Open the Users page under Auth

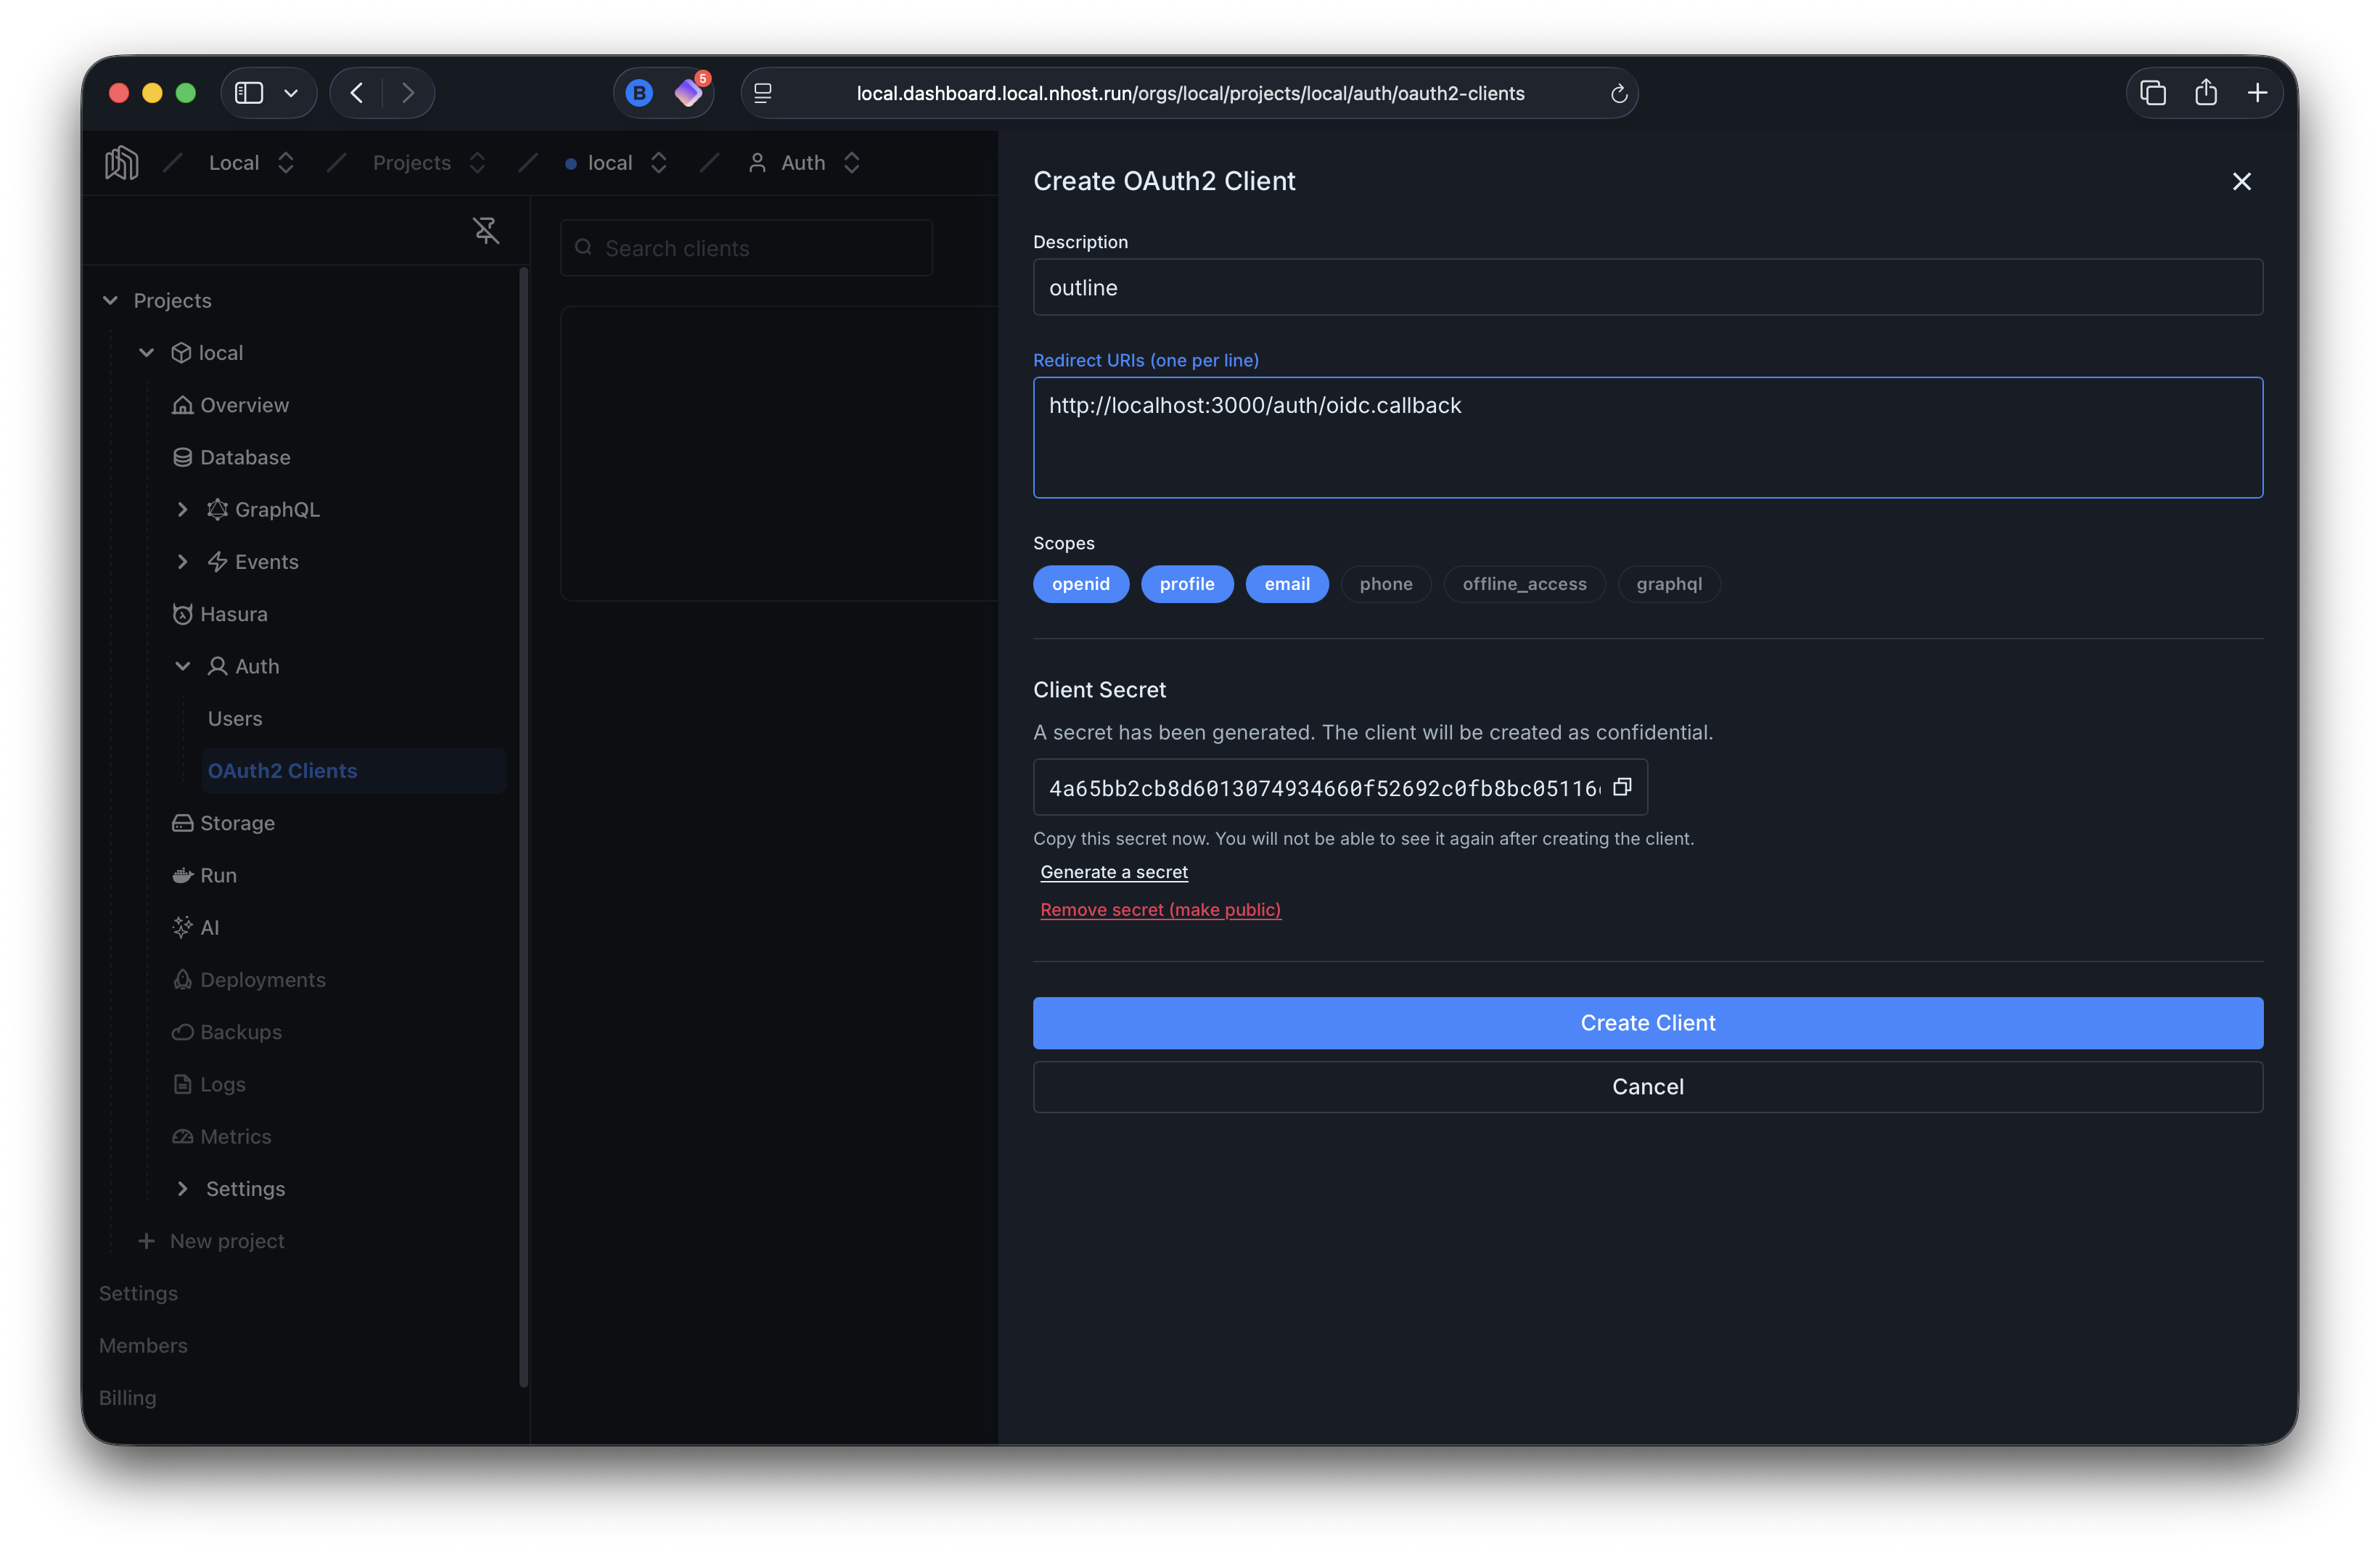[234, 717]
